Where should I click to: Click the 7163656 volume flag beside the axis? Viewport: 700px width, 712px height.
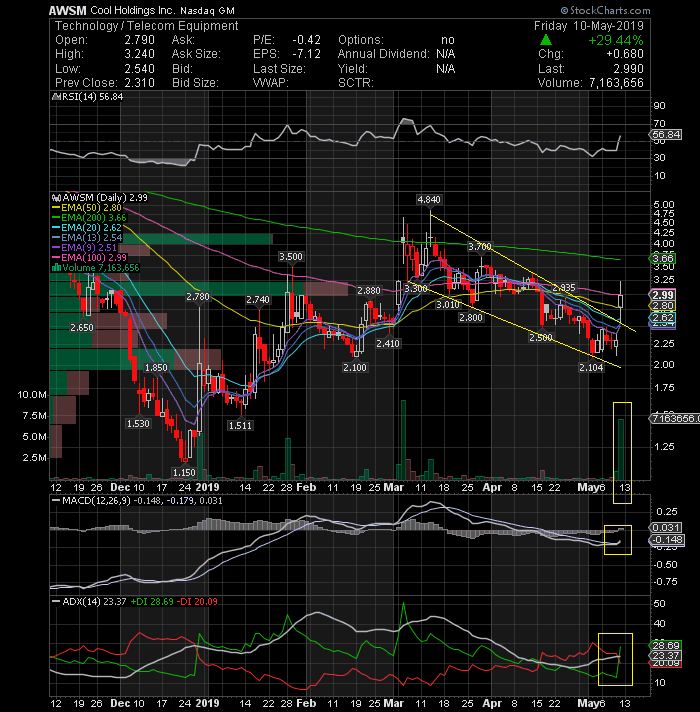coord(675,418)
